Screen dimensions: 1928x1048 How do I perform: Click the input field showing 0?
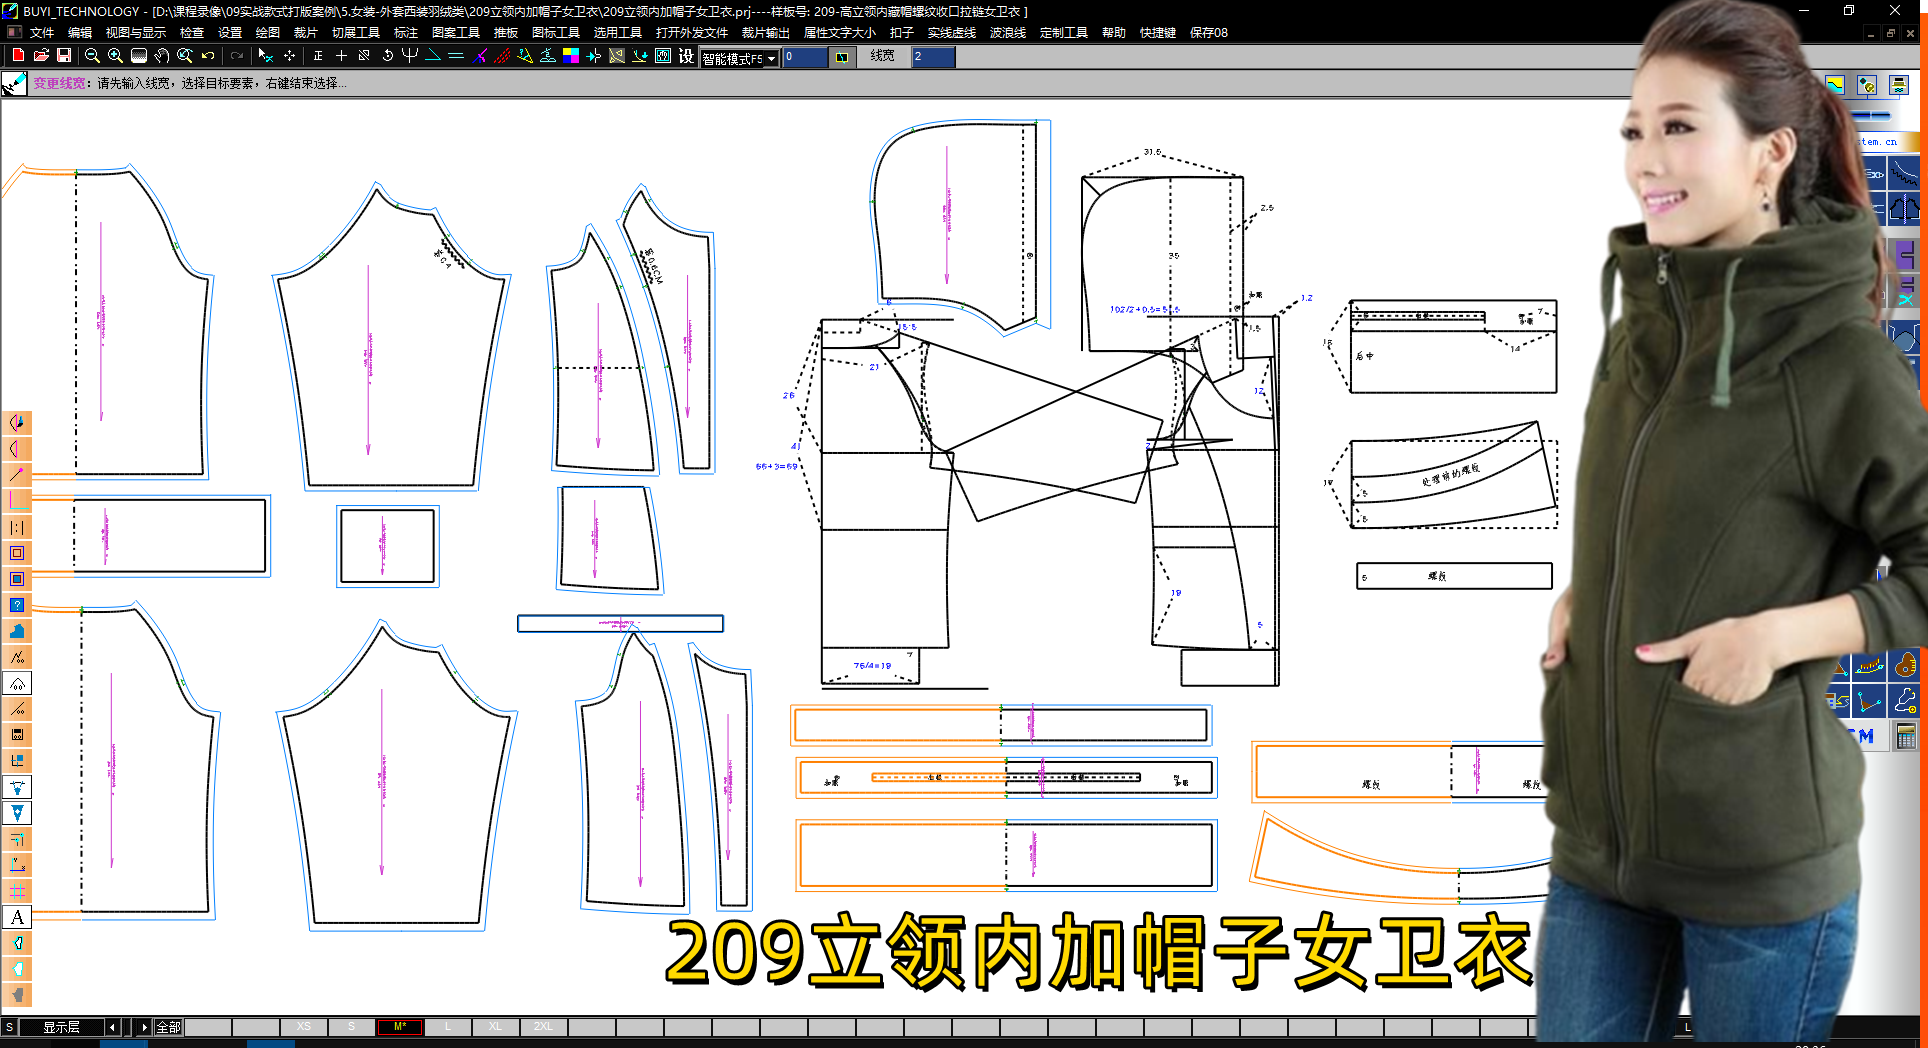805,57
